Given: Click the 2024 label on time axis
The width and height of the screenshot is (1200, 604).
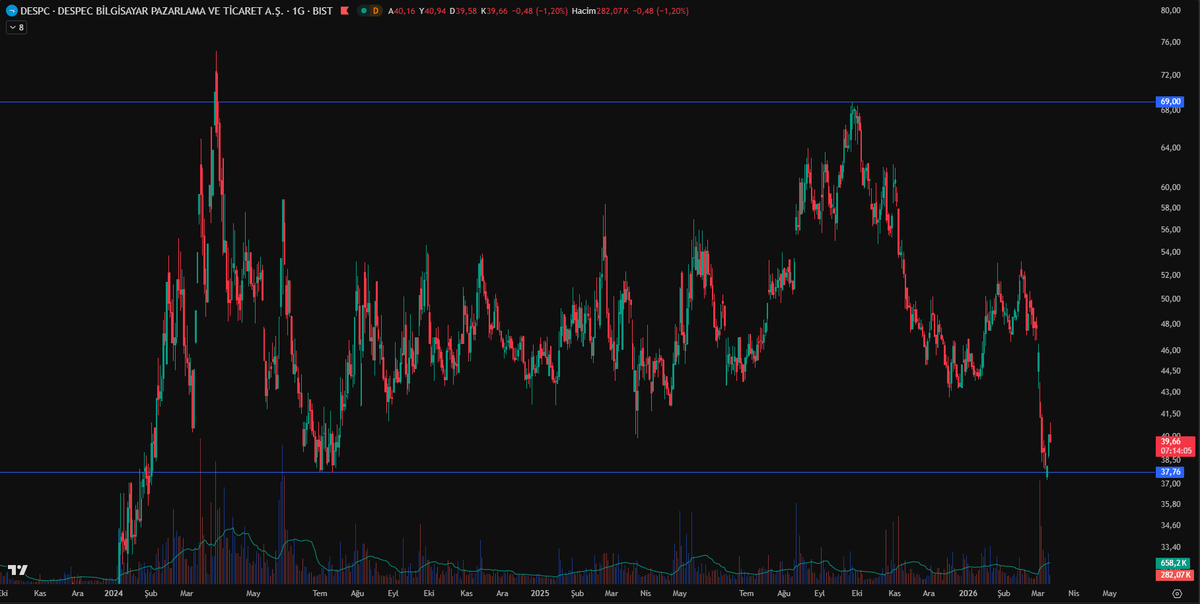Looking at the screenshot, I should click(113, 593).
